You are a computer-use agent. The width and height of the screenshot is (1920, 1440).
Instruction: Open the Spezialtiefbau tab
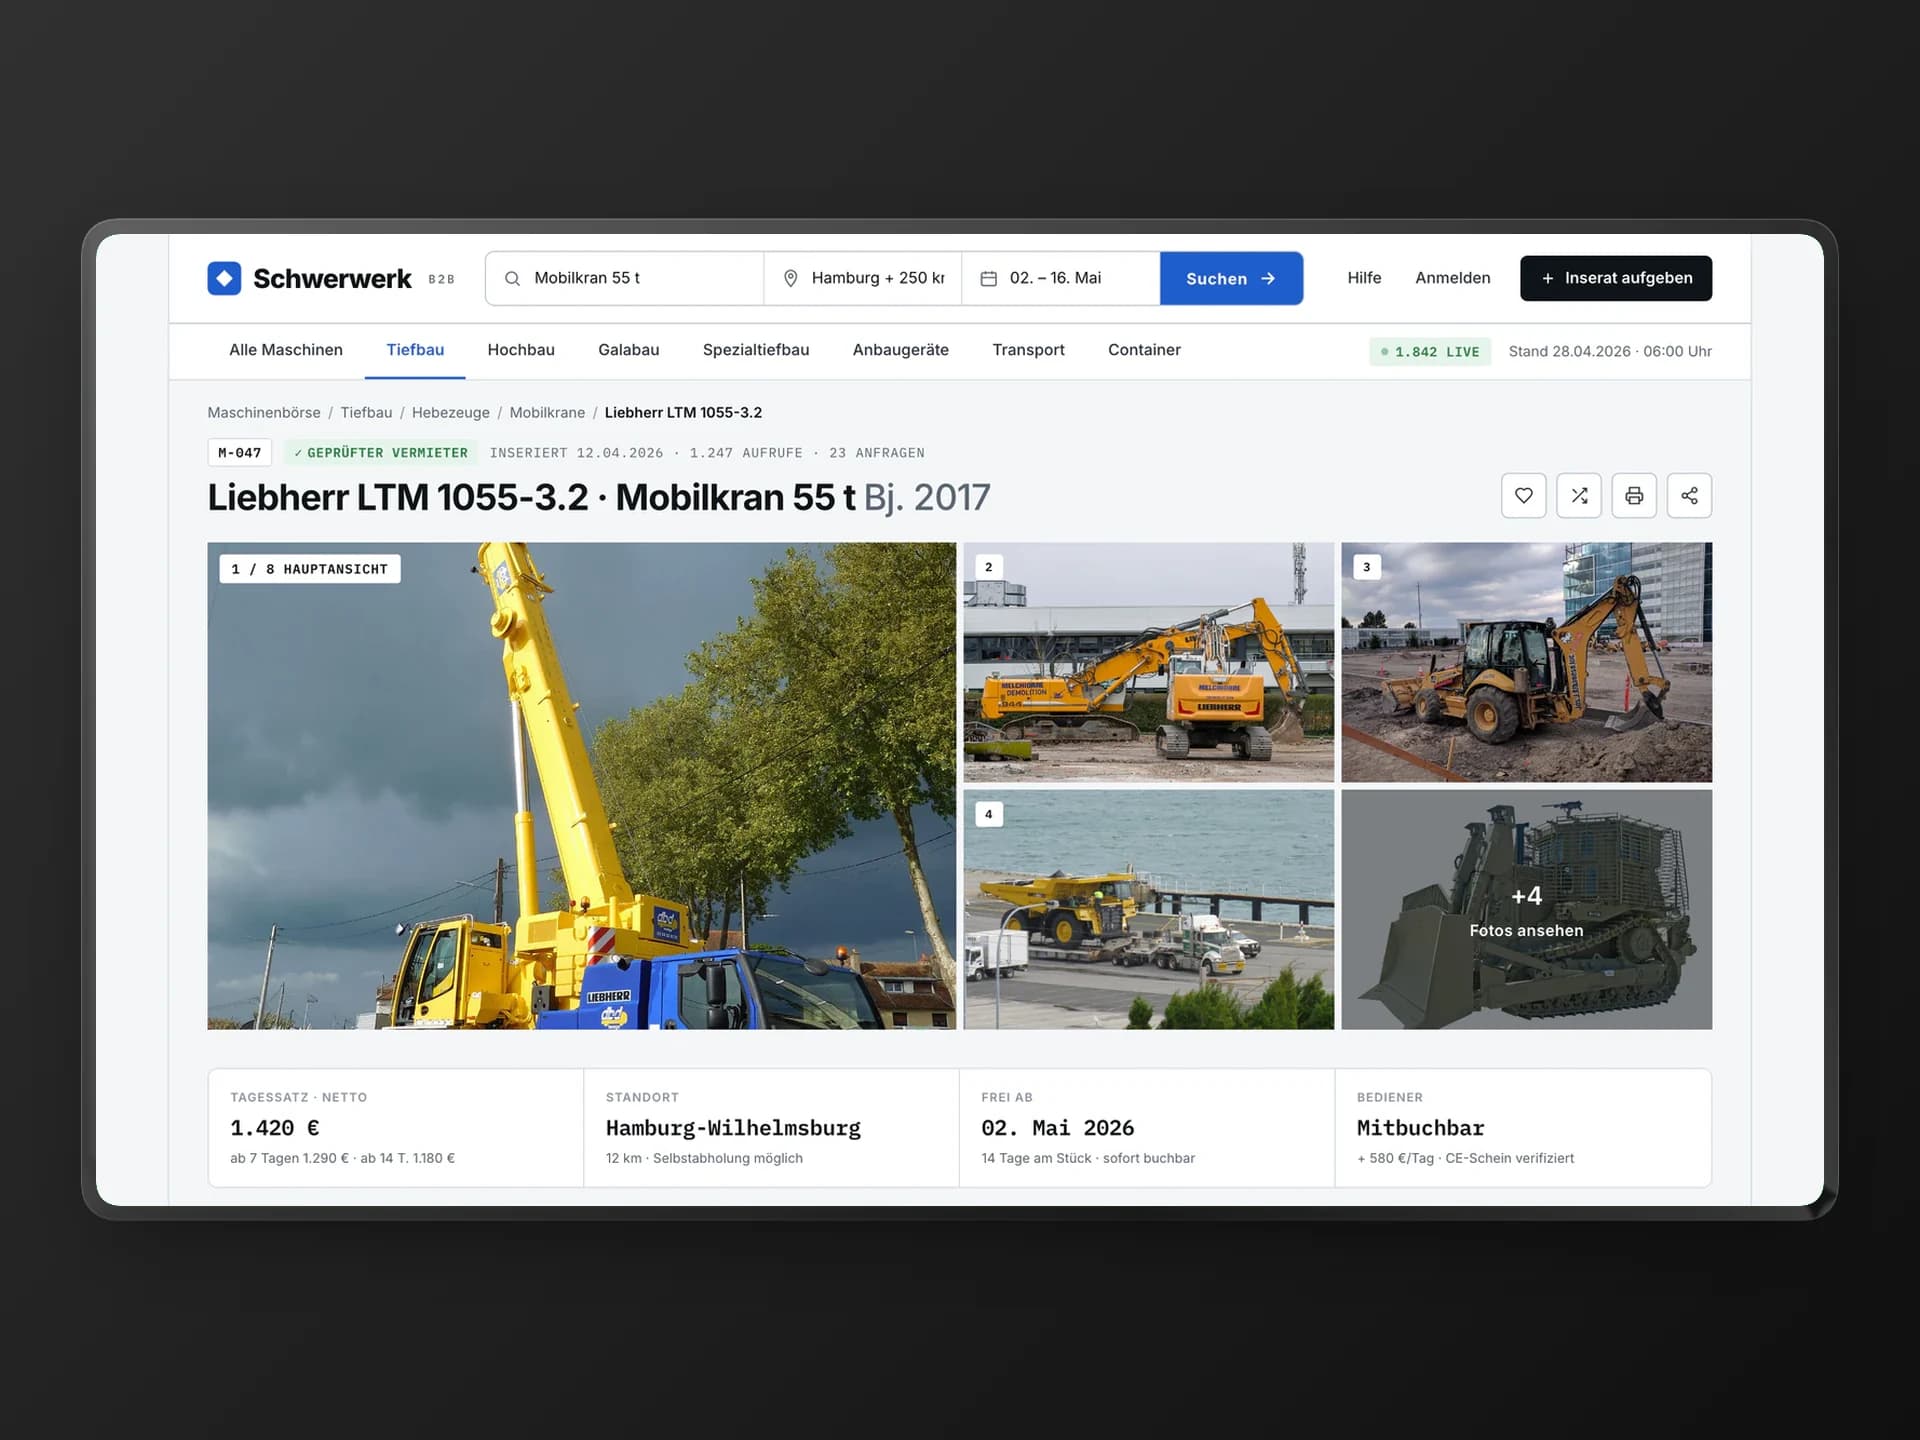click(x=756, y=350)
